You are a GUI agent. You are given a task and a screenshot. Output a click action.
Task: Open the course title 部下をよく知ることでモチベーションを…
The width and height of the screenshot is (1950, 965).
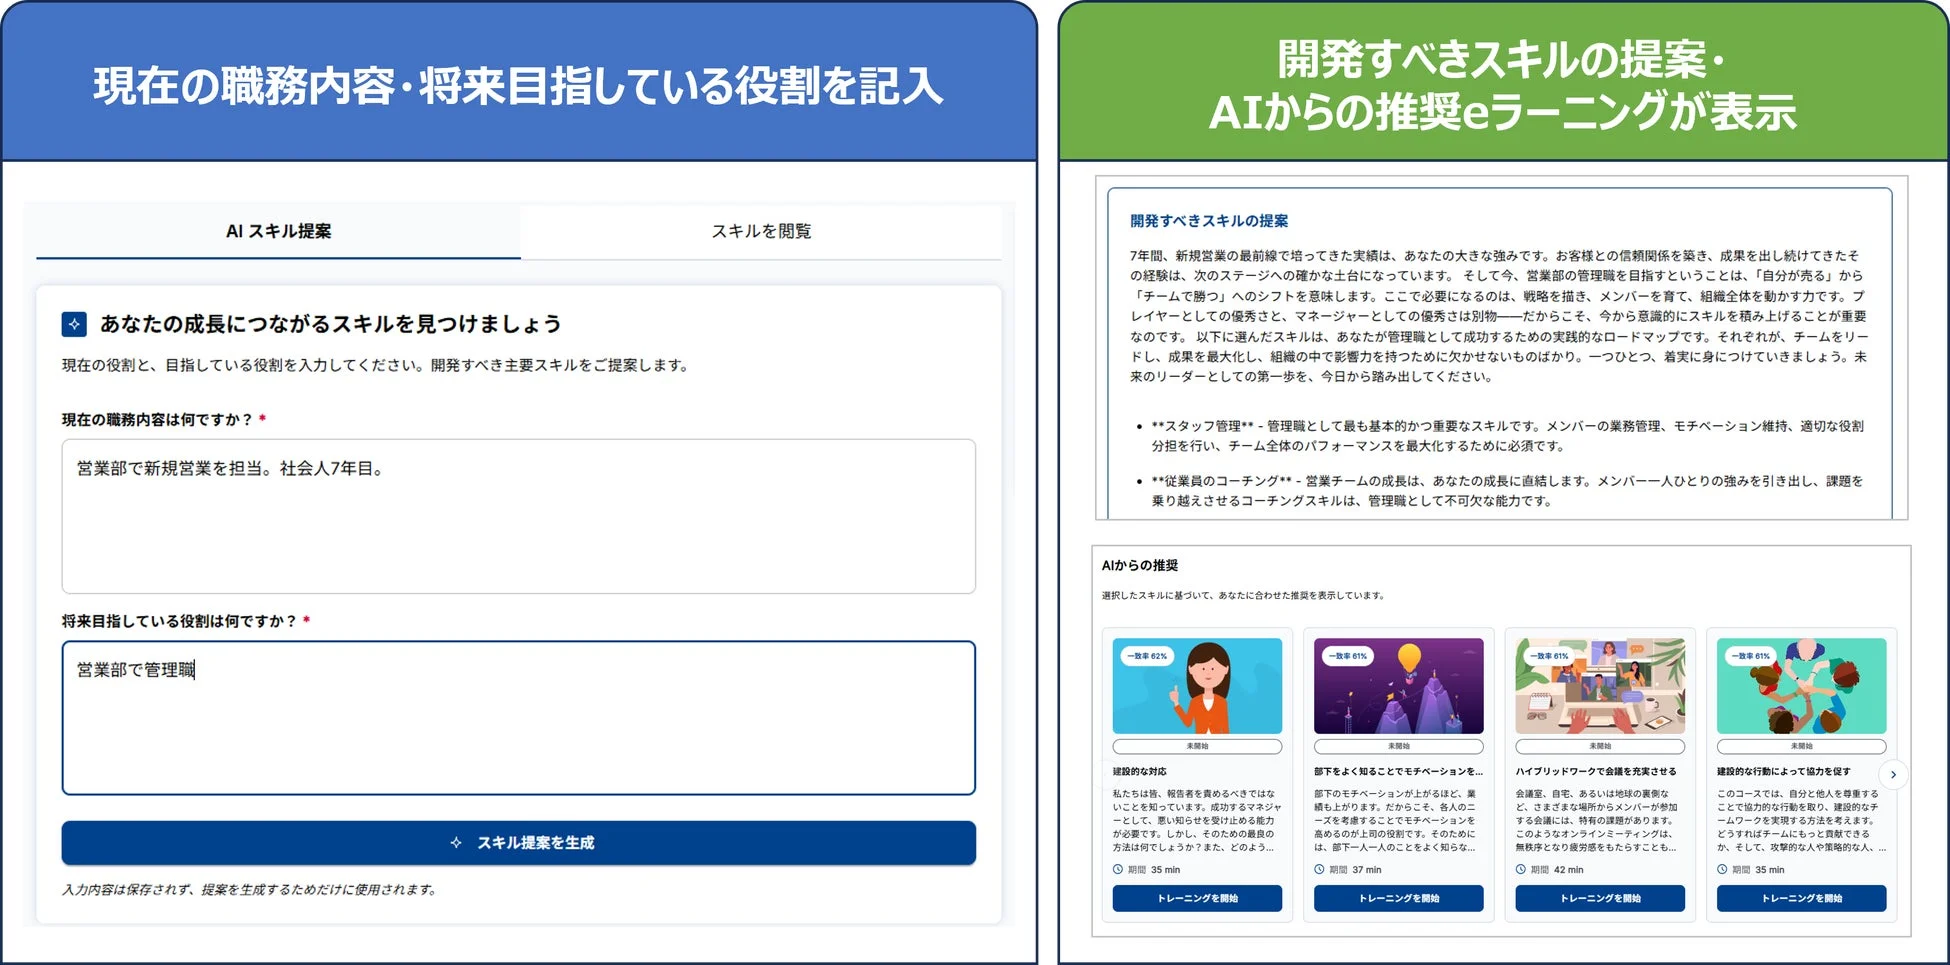tap(1398, 772)
